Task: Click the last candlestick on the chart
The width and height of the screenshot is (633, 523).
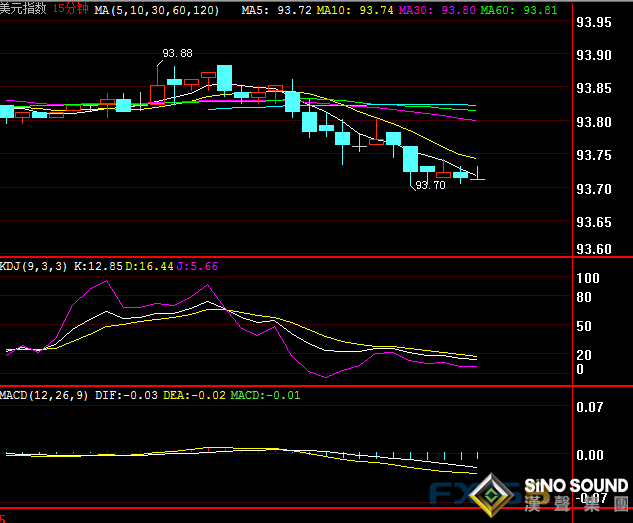Action: tap(477, 178)
